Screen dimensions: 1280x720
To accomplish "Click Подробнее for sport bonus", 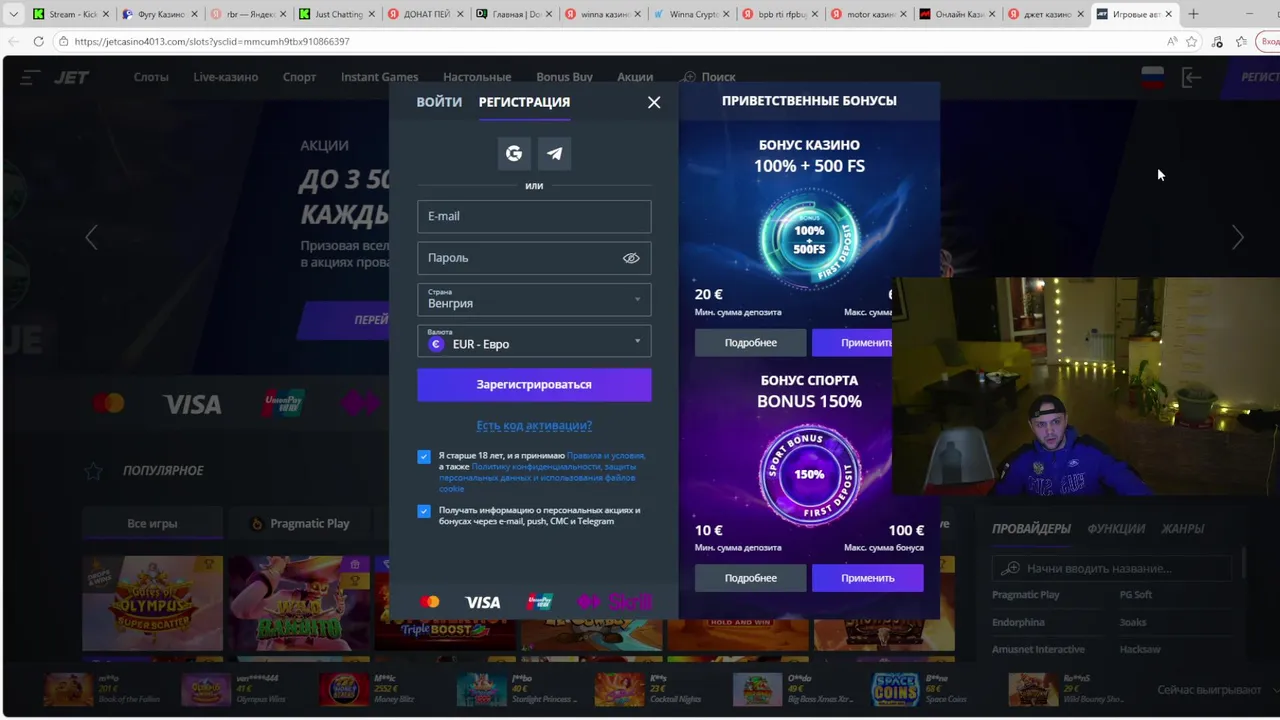I will click(751, 578).
